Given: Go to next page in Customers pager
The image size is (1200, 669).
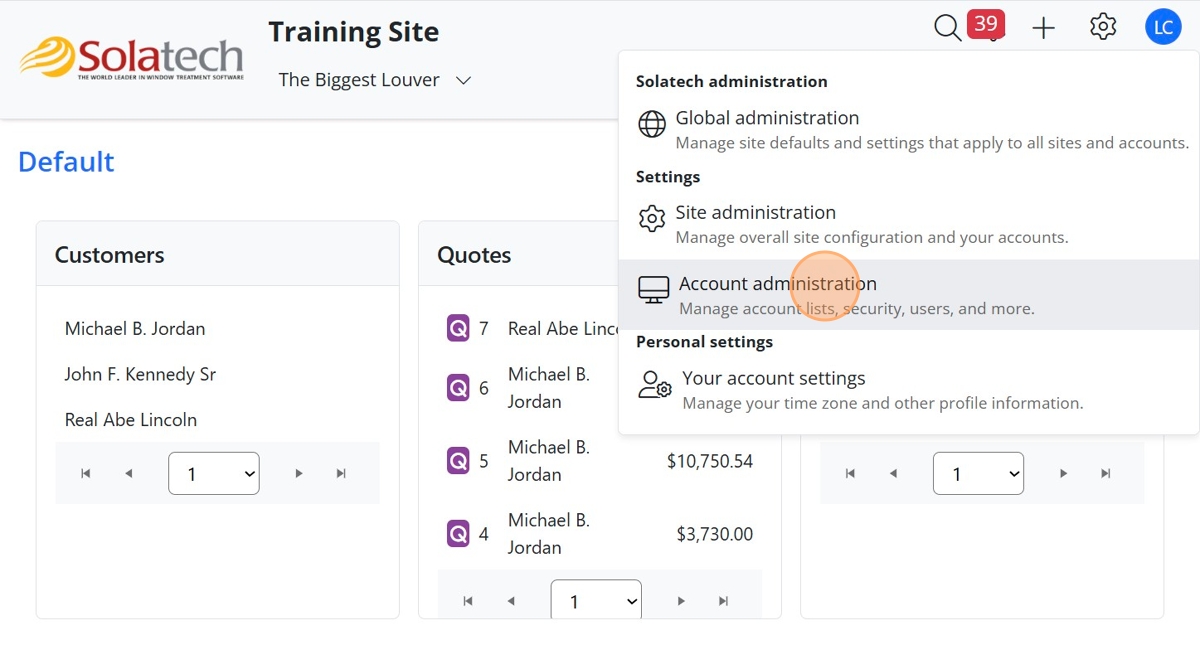Looking at the screenshot, I should click(x=299, y=473).
